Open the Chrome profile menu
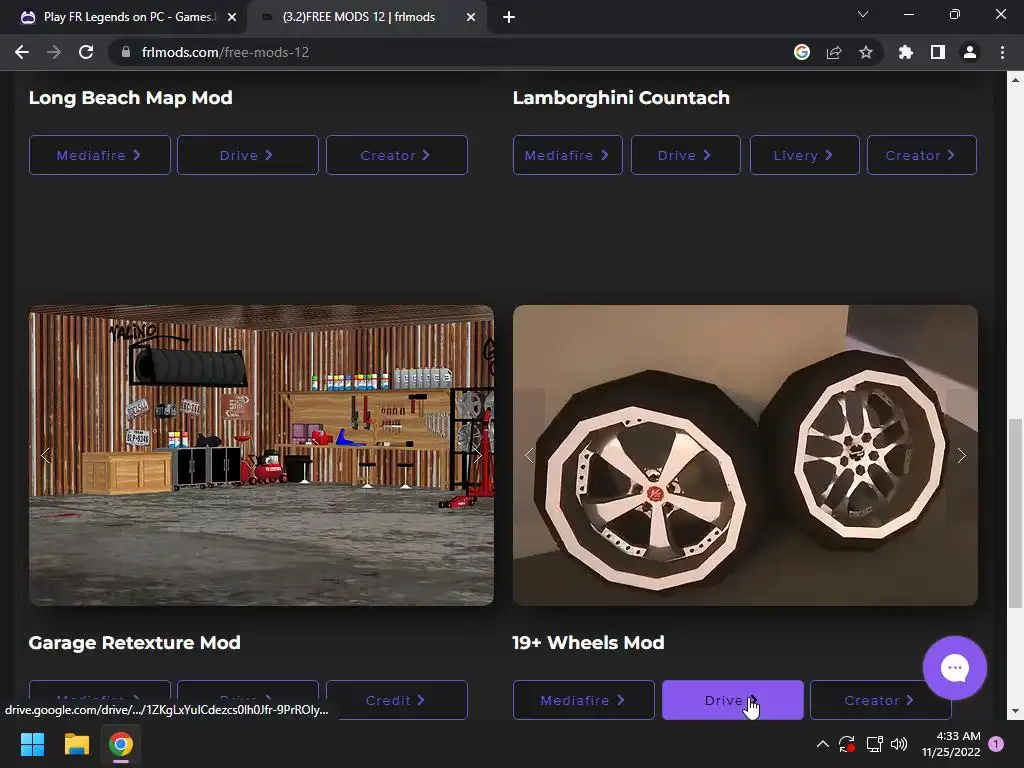Viewport: 1024px width, 768px height. point(970,52)
